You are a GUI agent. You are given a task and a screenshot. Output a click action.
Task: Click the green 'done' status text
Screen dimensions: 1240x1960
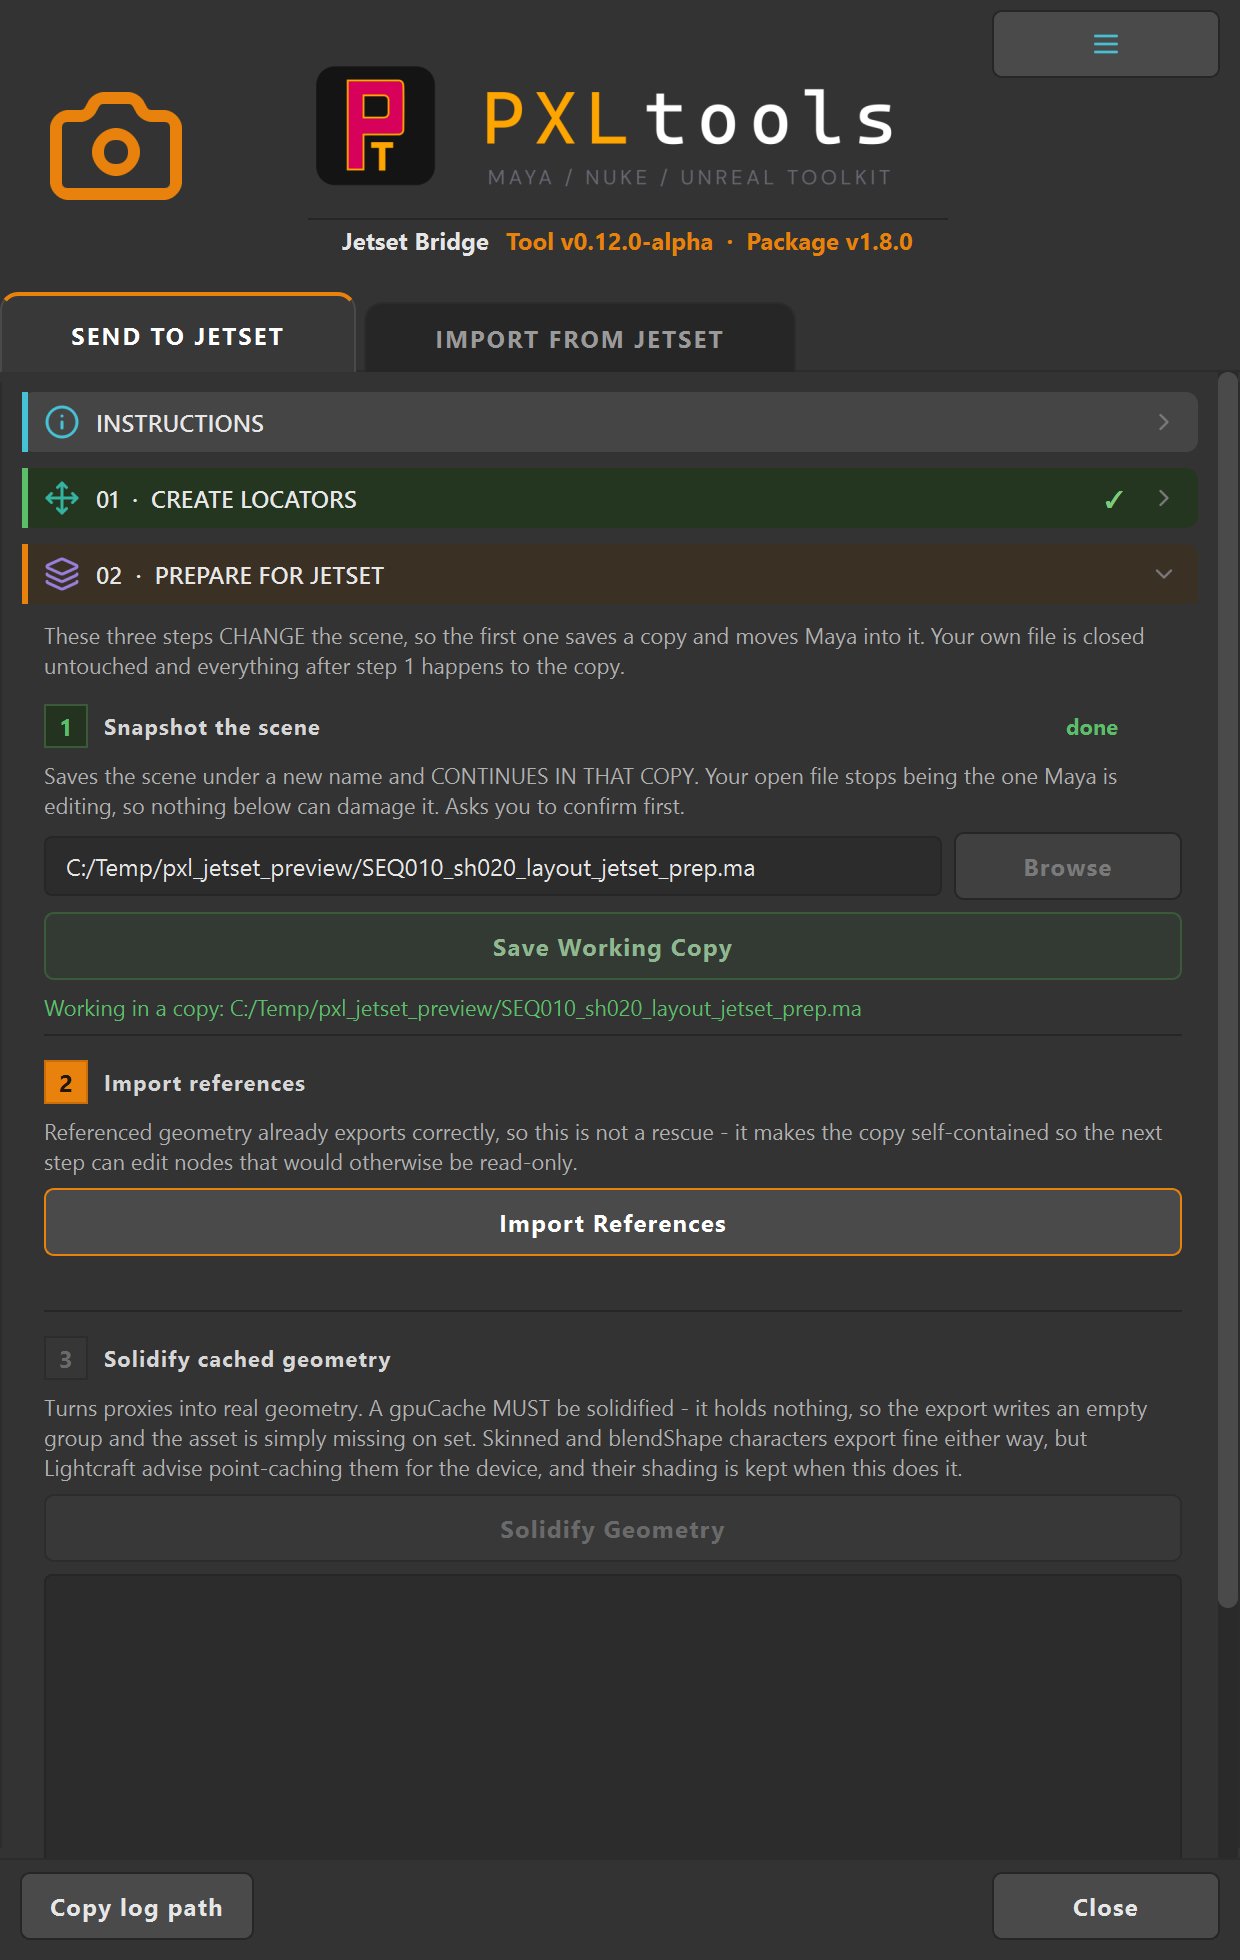[x=1091, y=727]
